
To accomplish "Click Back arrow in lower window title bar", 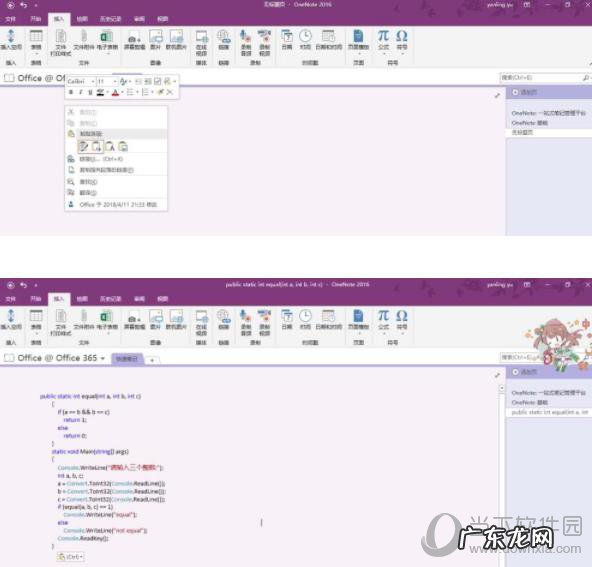I will click(11, 285).
